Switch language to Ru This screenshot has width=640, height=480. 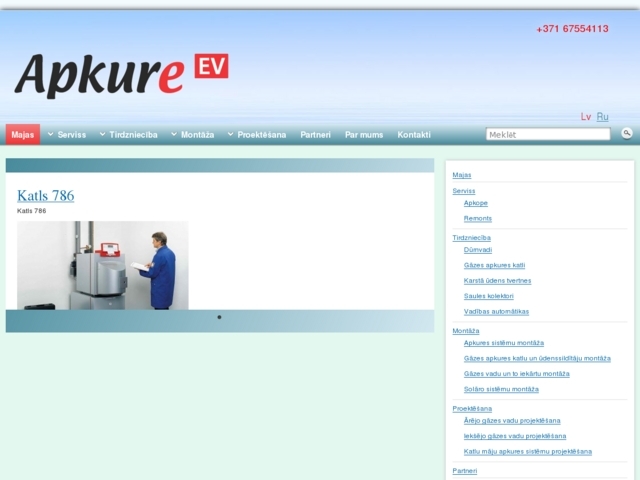[602, 117]
